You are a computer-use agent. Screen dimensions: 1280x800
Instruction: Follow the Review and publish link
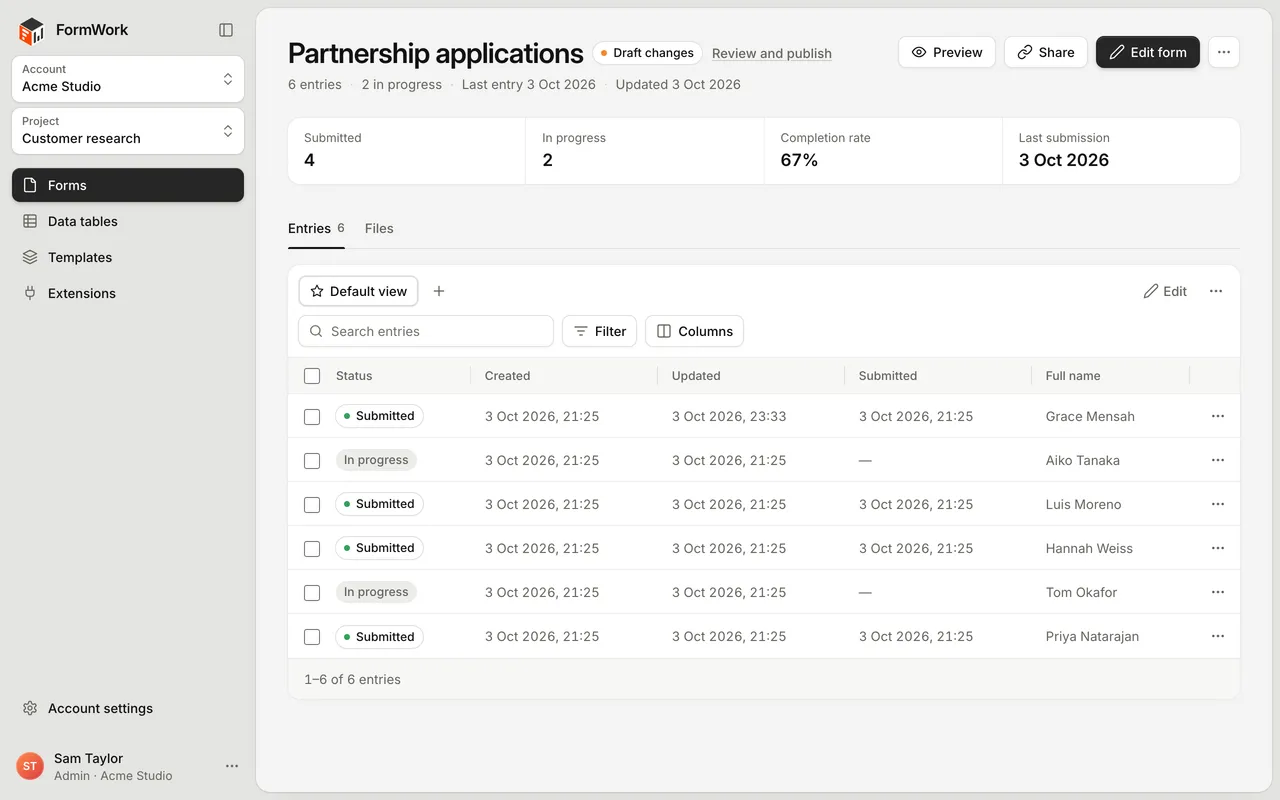coord(772,53)
